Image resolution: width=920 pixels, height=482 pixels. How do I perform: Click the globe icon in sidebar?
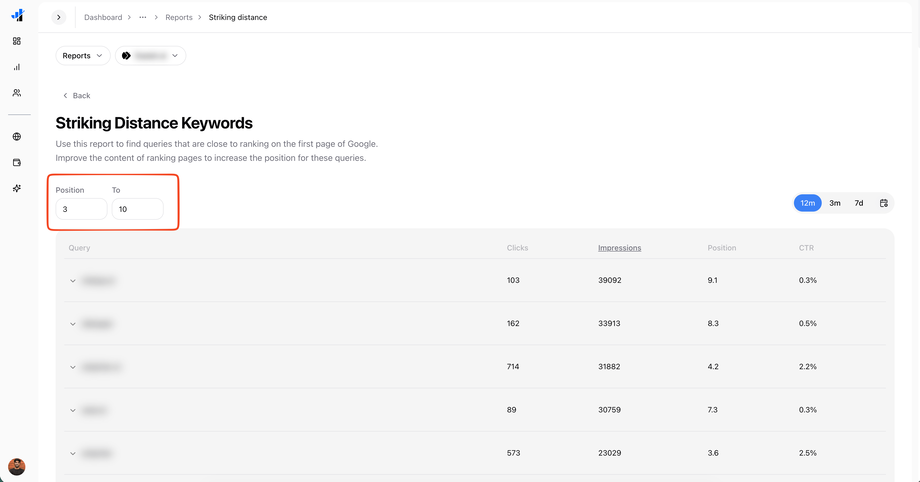click(17, 137)
